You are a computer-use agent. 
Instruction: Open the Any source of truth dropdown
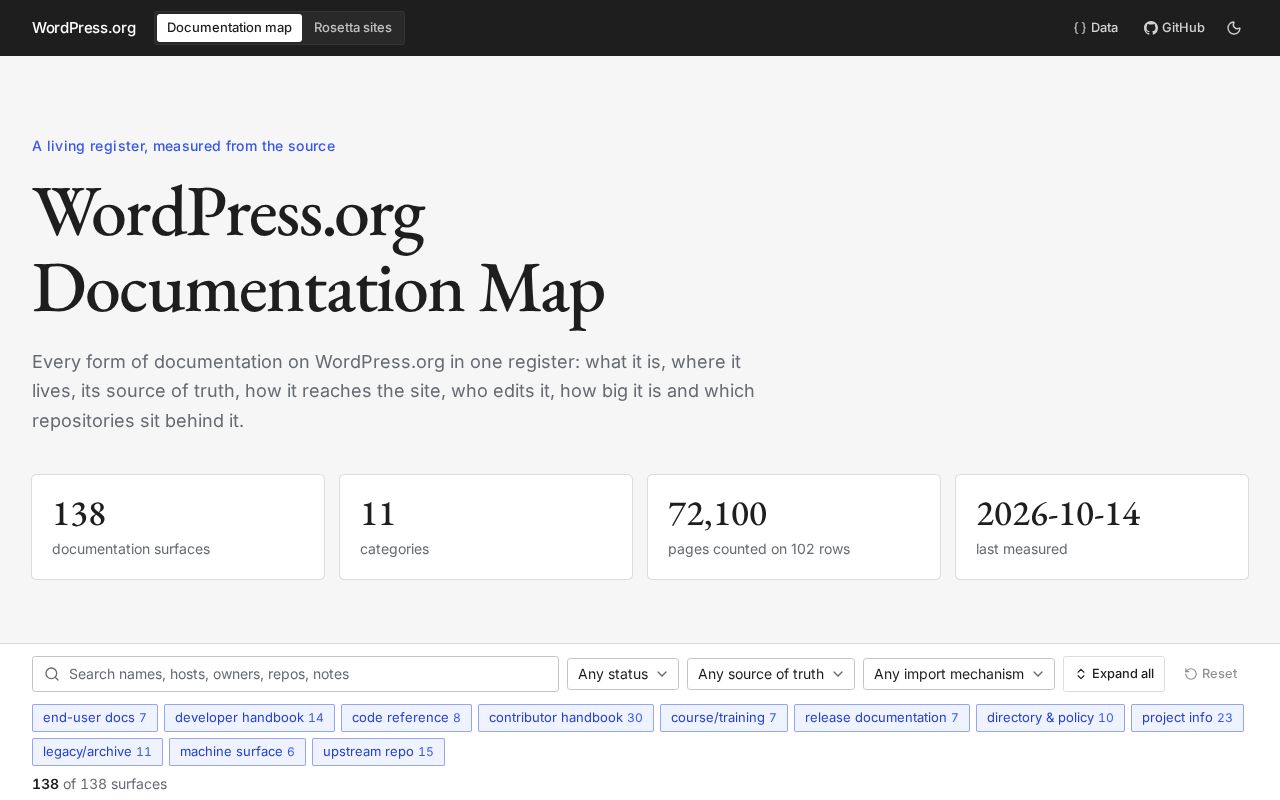click(771, 674)
